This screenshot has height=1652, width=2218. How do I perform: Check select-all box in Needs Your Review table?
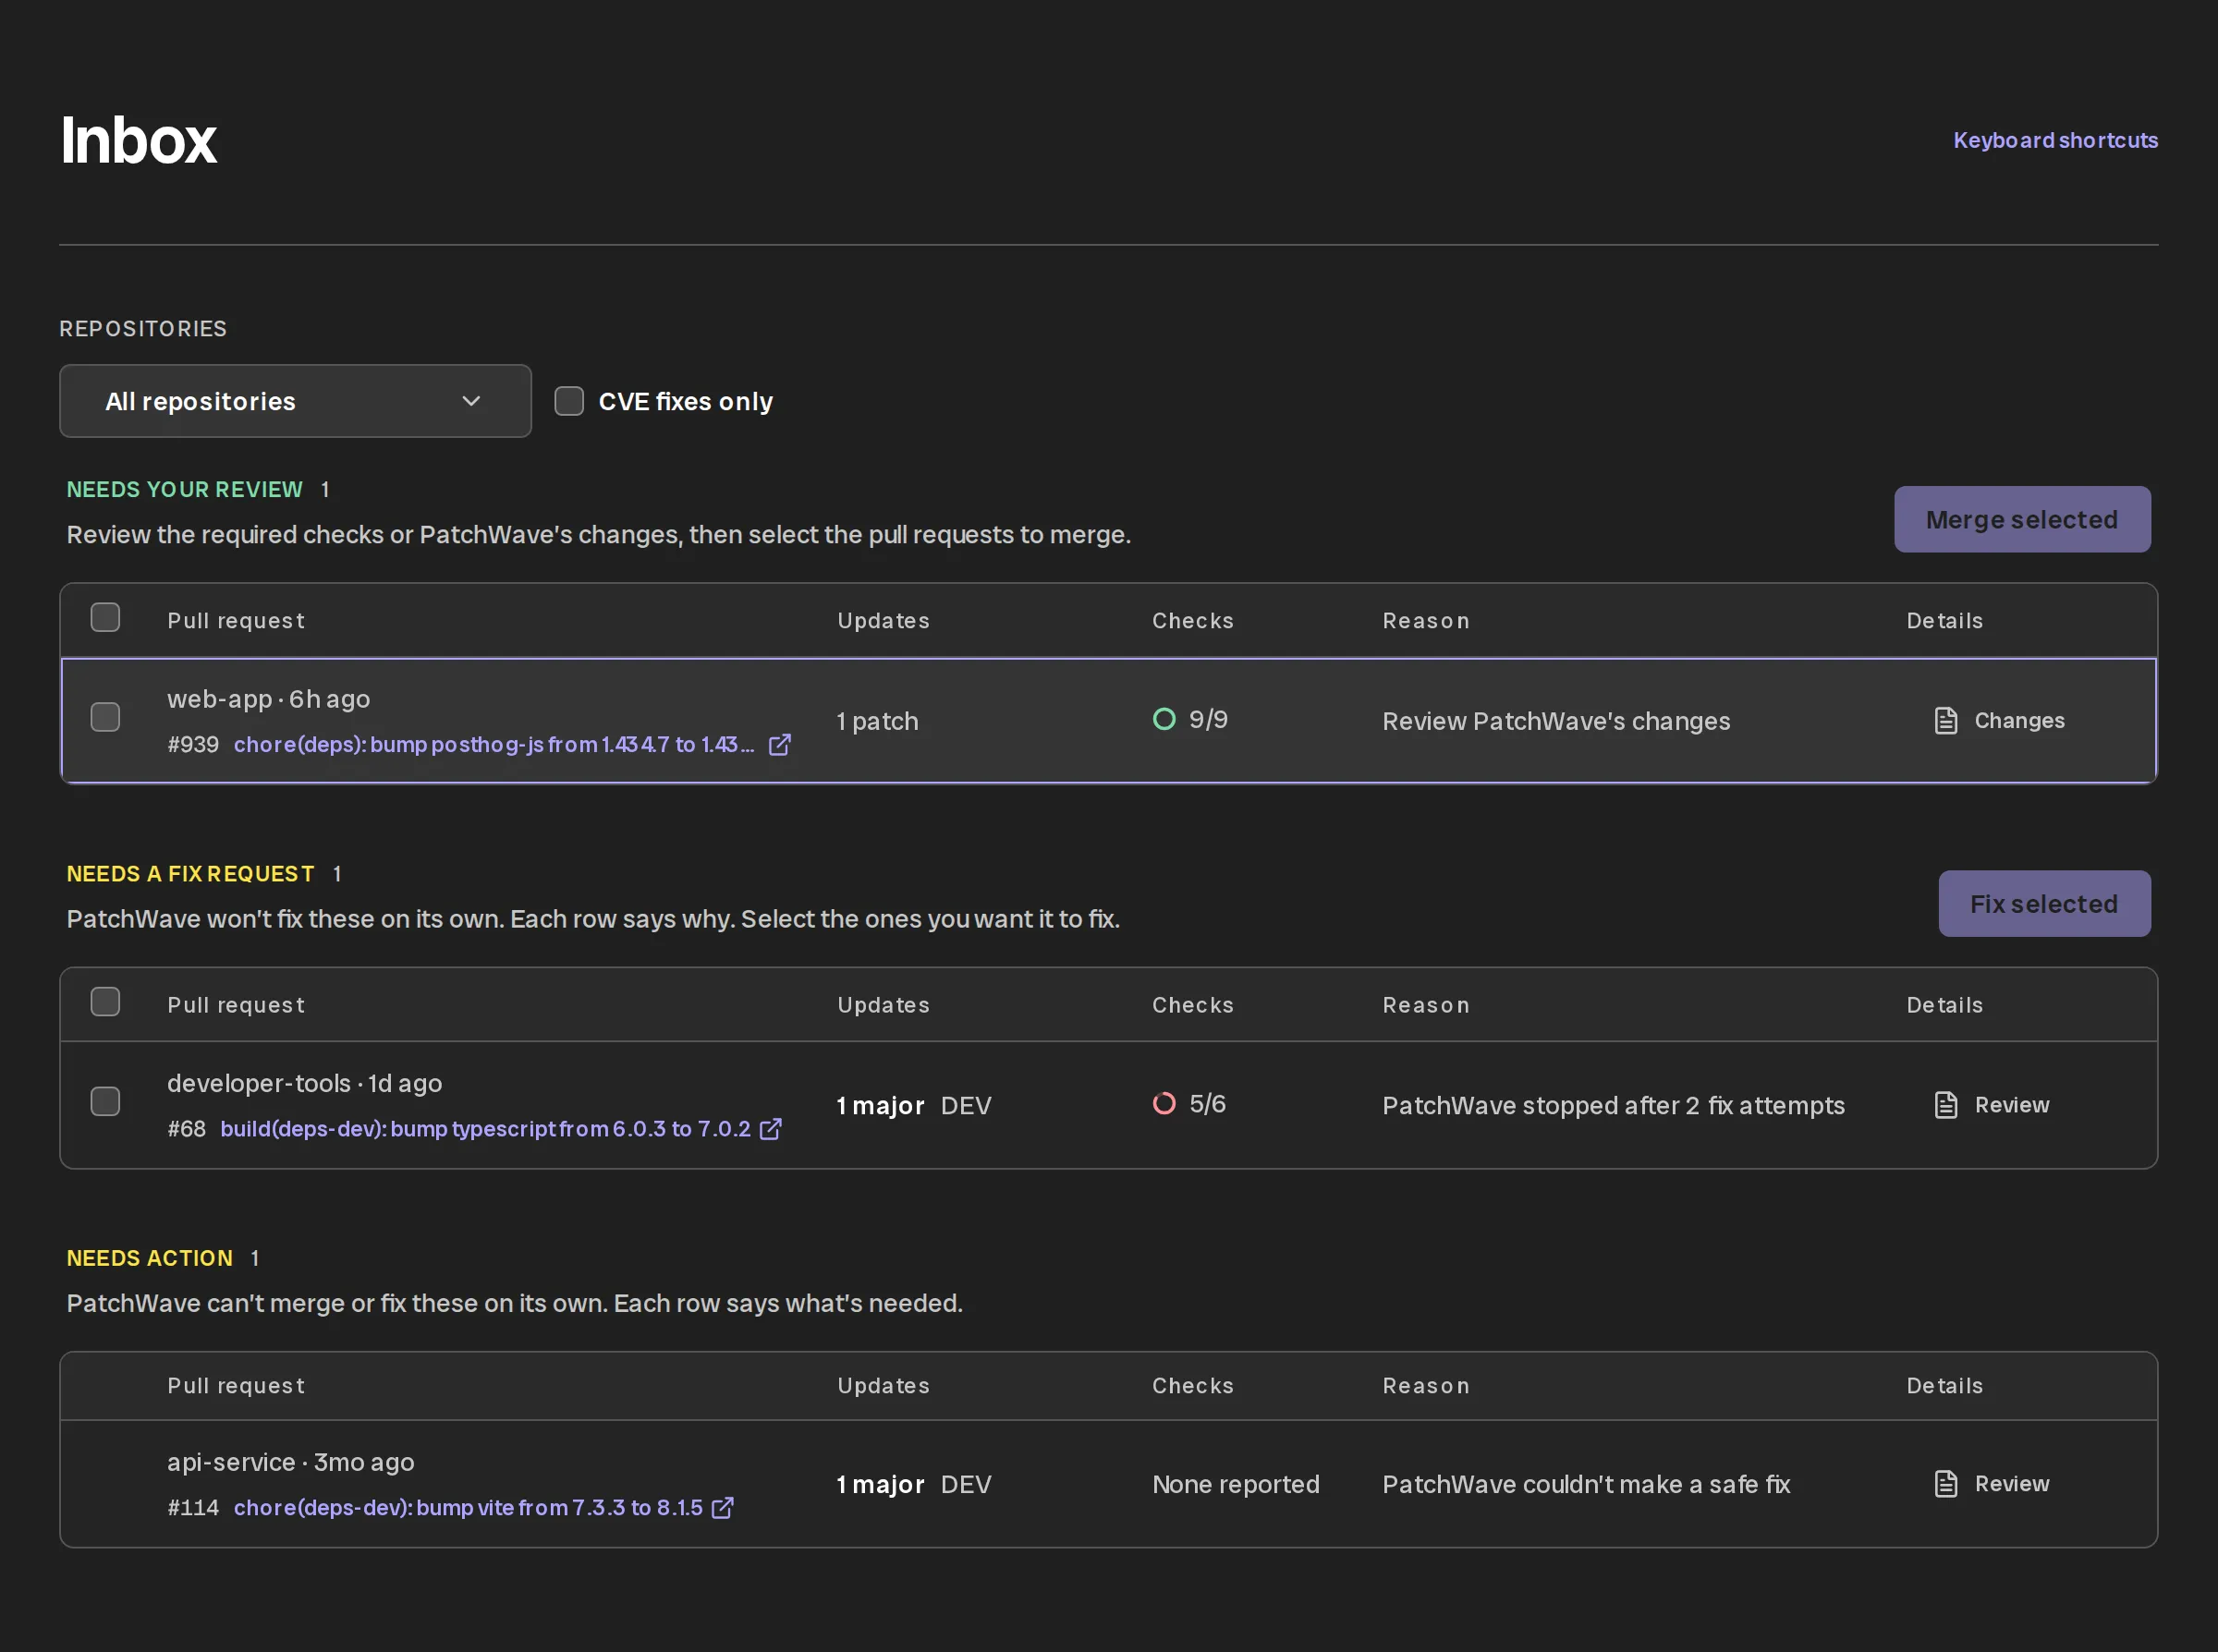105,617
